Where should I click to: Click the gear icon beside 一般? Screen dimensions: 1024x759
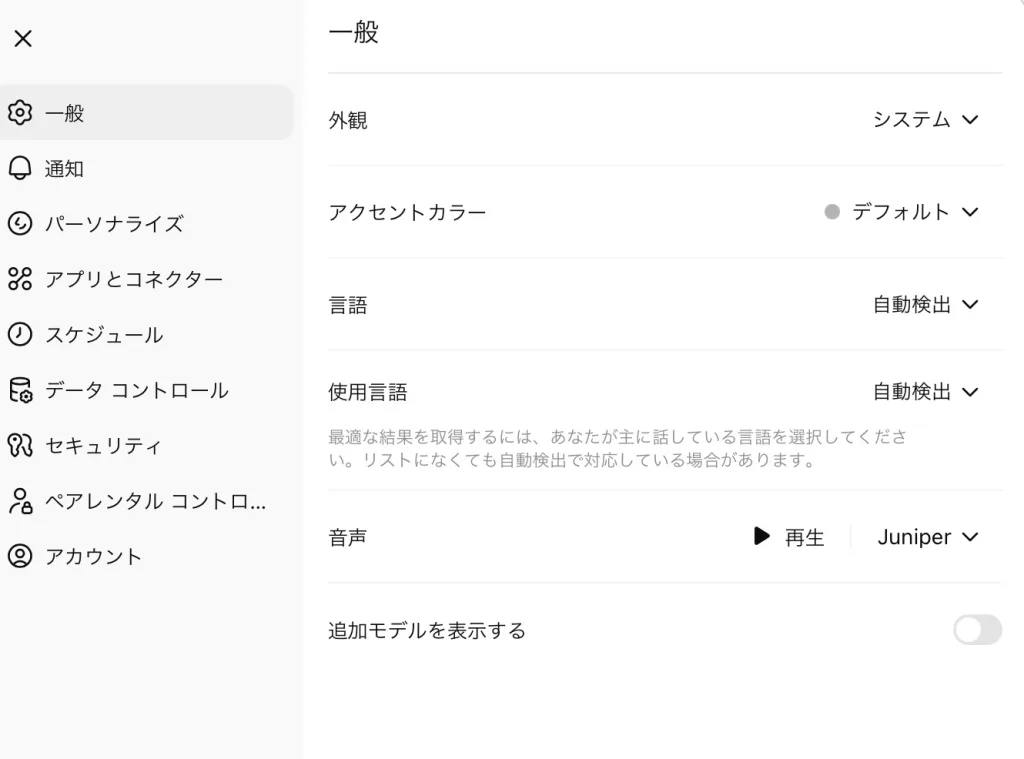tap(20, 113)
